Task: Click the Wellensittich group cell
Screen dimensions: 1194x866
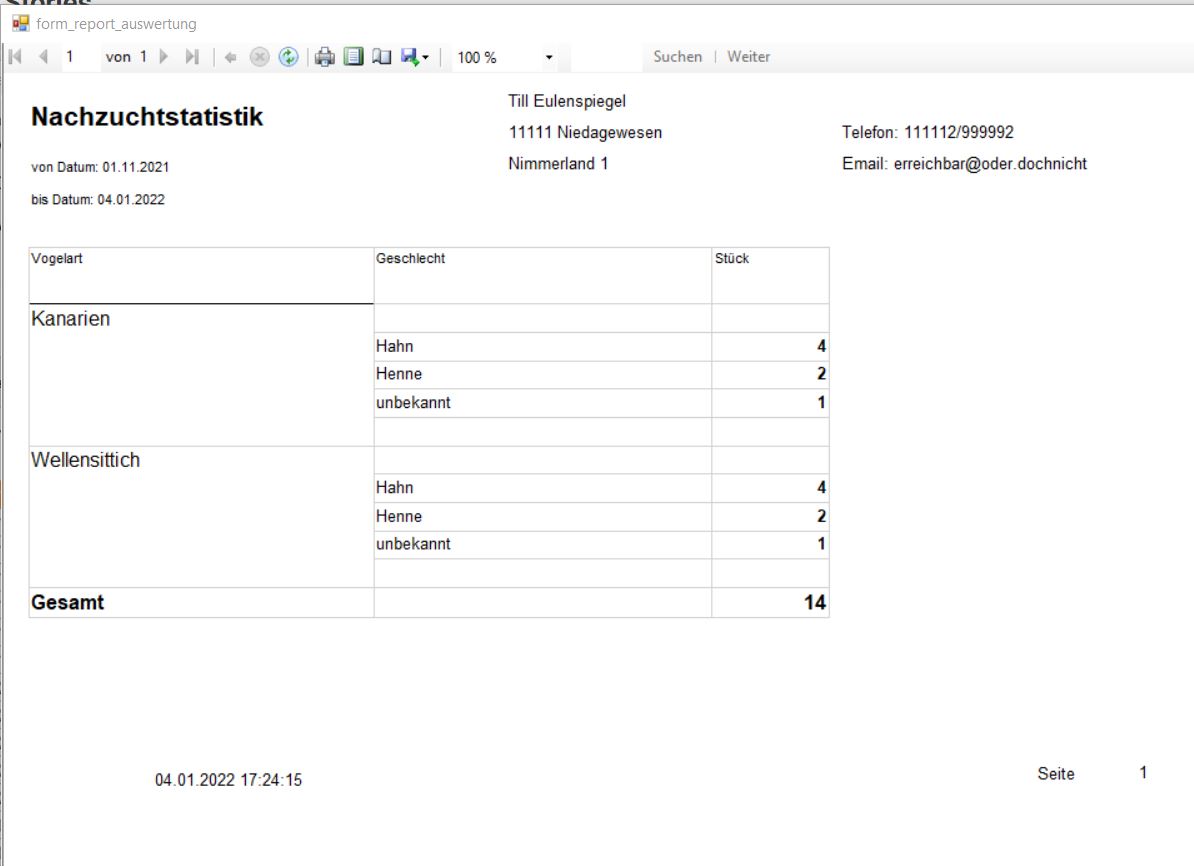Action: coord(86,461)
